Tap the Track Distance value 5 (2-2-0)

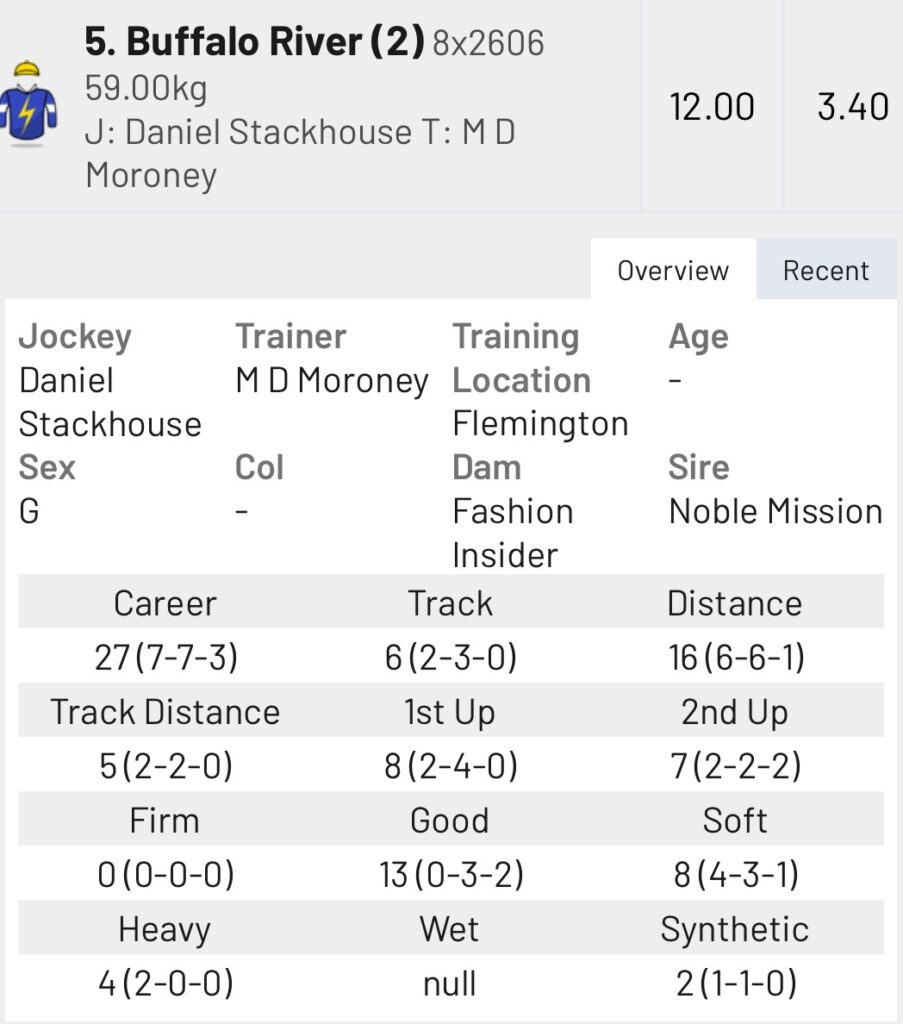(x=165, y=766)
